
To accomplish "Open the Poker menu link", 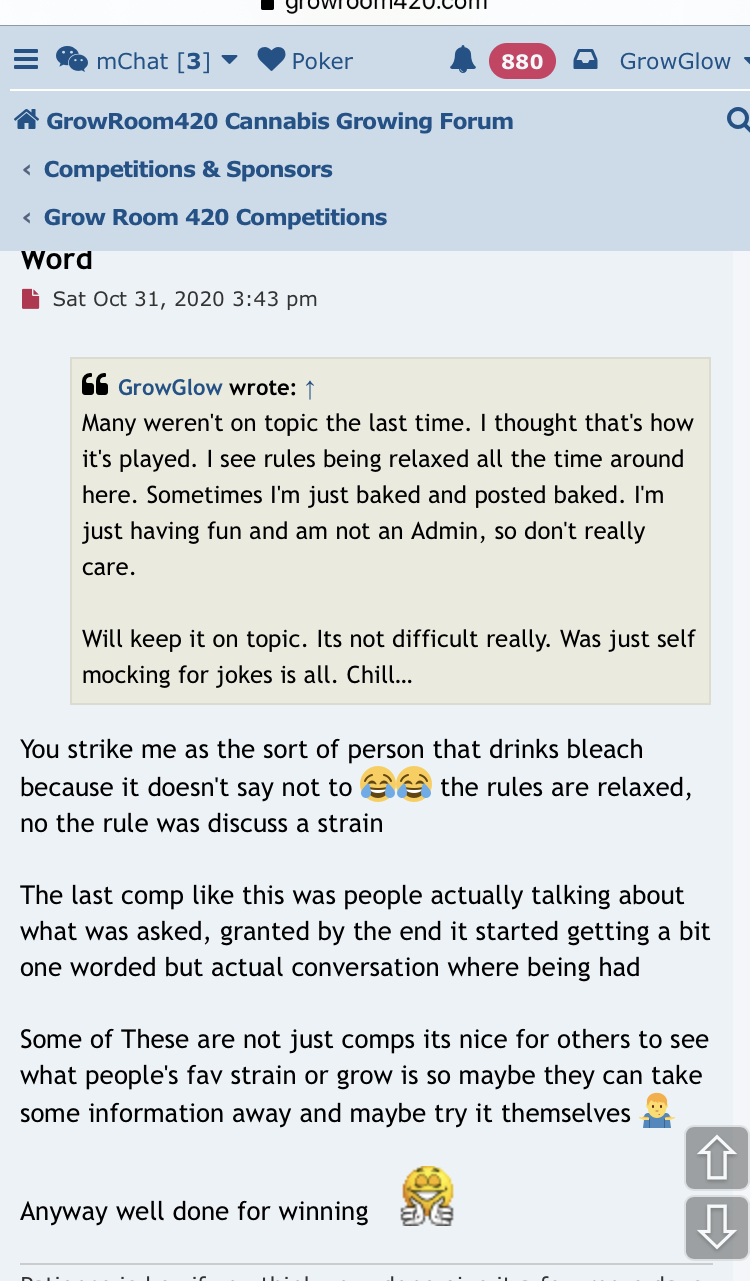I will point(322,61).
